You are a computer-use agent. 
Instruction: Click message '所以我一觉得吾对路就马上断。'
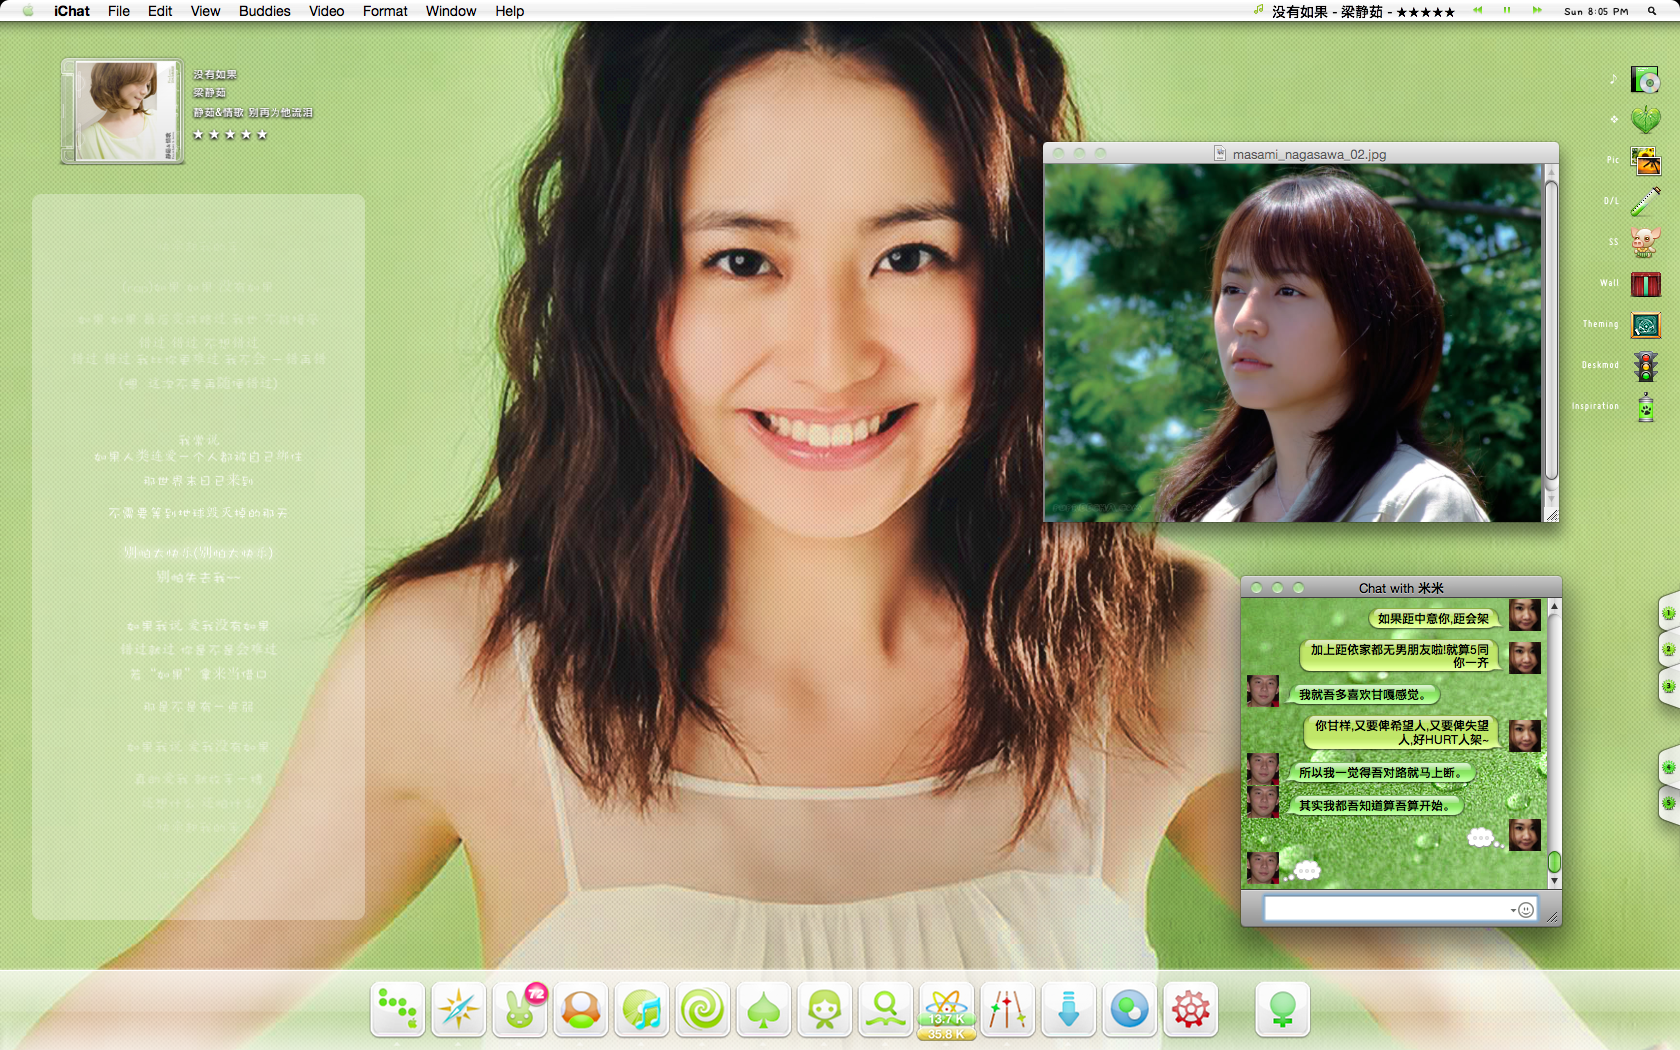[x=1380, y=772]
